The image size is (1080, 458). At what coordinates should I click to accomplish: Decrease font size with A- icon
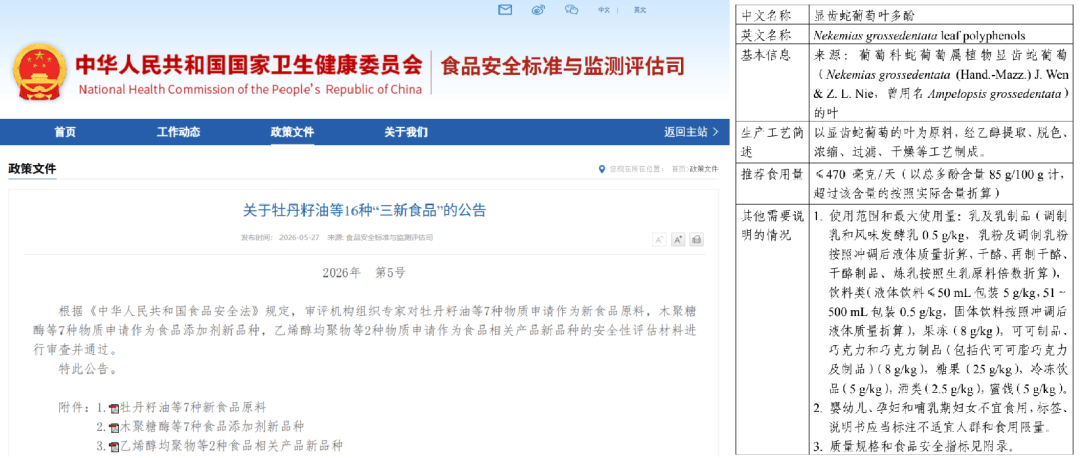pos(659,240)
